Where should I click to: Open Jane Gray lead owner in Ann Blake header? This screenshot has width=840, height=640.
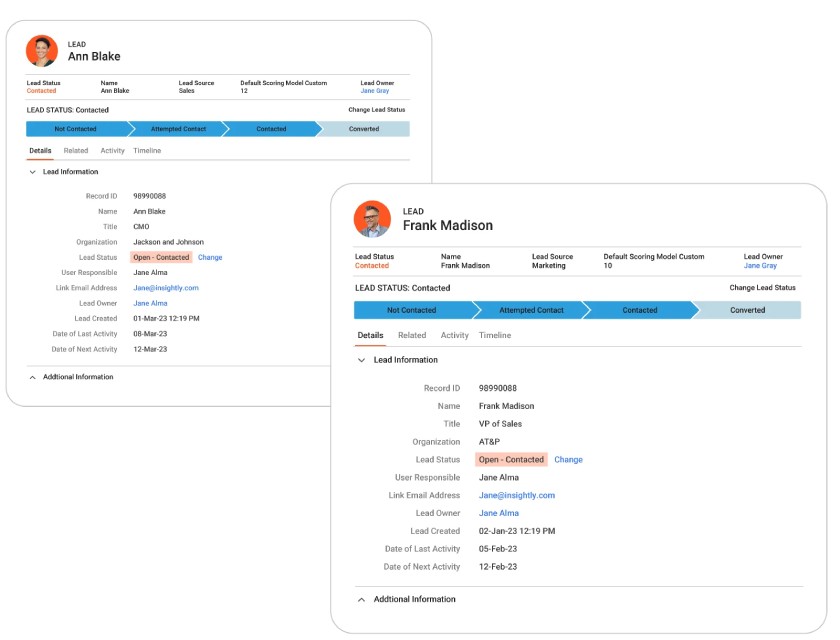pyautogui.click(x=374, y=91)
